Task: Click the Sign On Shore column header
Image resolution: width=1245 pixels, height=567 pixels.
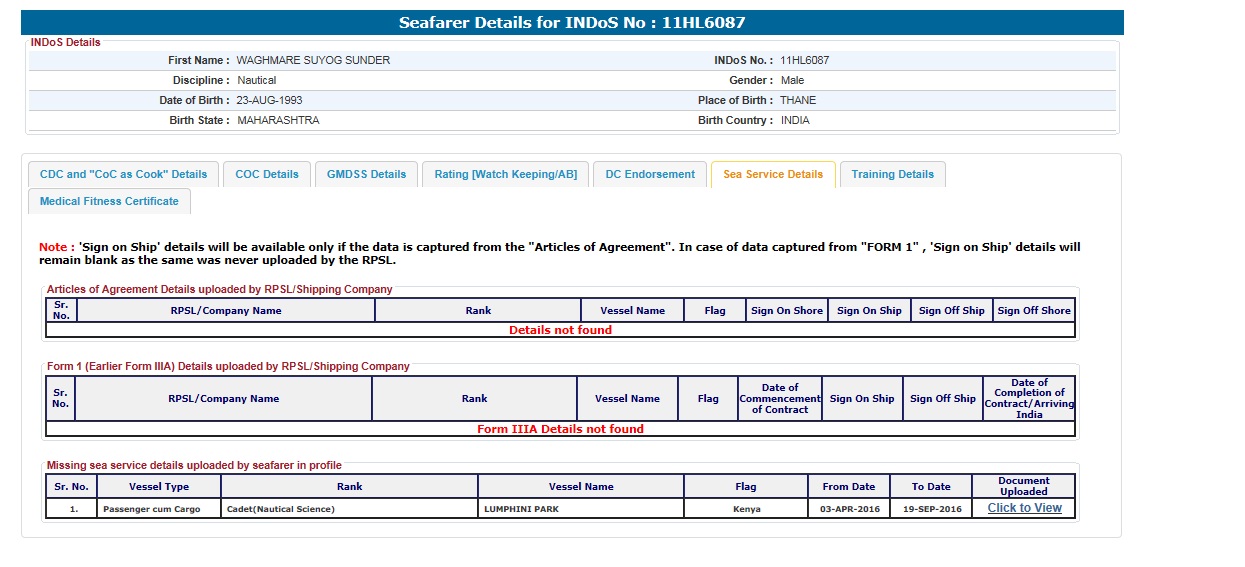Action: coord(787,310)
